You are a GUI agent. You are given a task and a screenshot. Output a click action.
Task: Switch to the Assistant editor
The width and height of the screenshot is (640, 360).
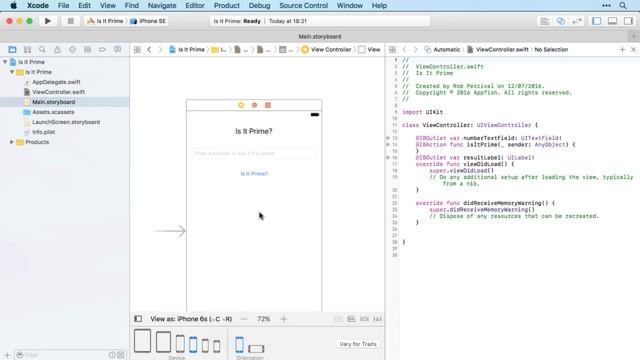(561, 21)
